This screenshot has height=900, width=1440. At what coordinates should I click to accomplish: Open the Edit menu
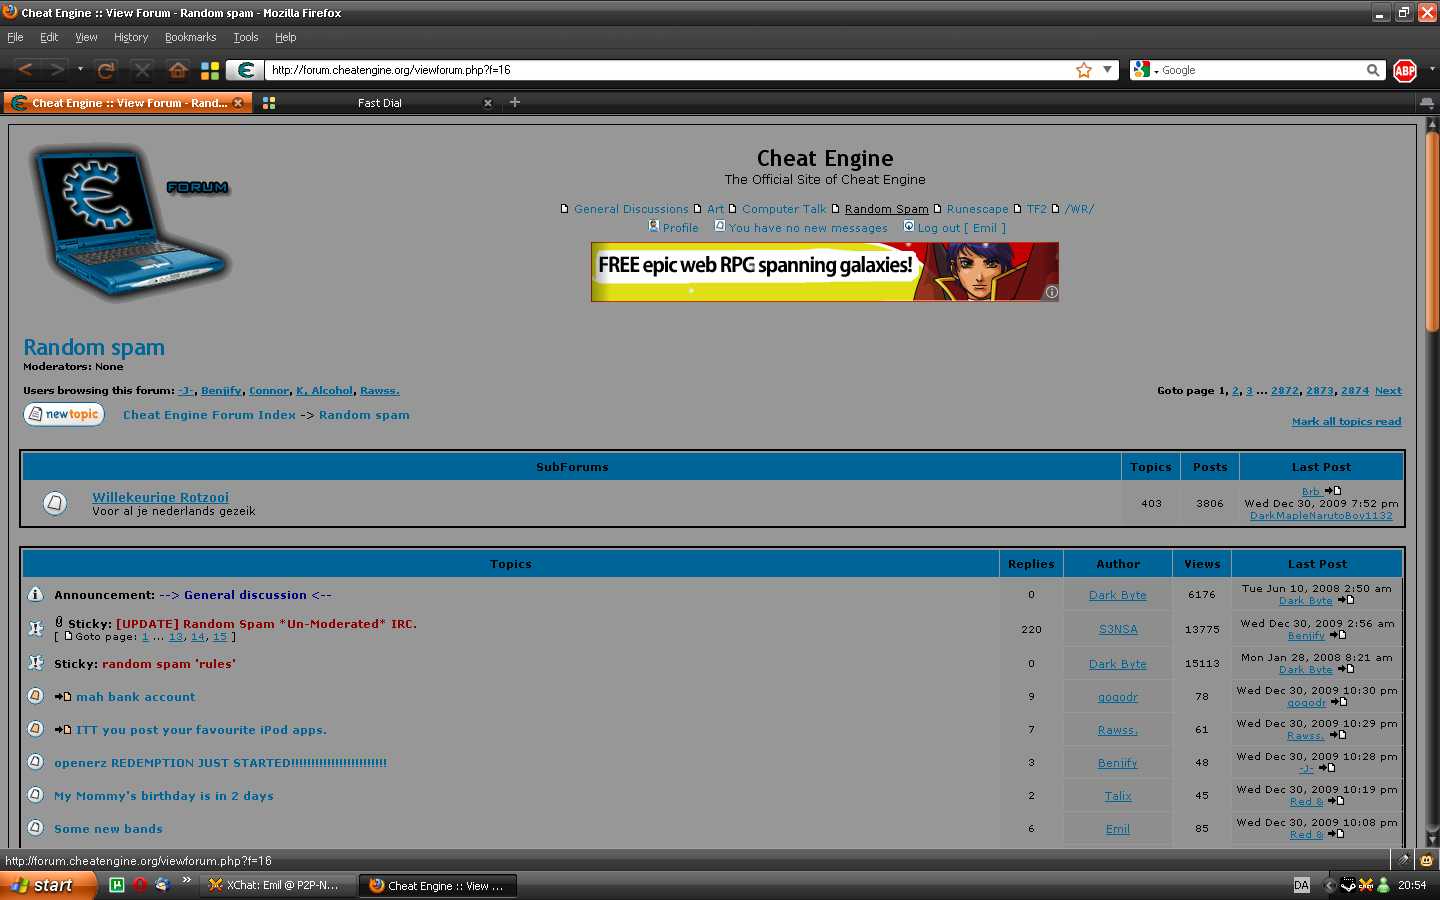(49, 37)
